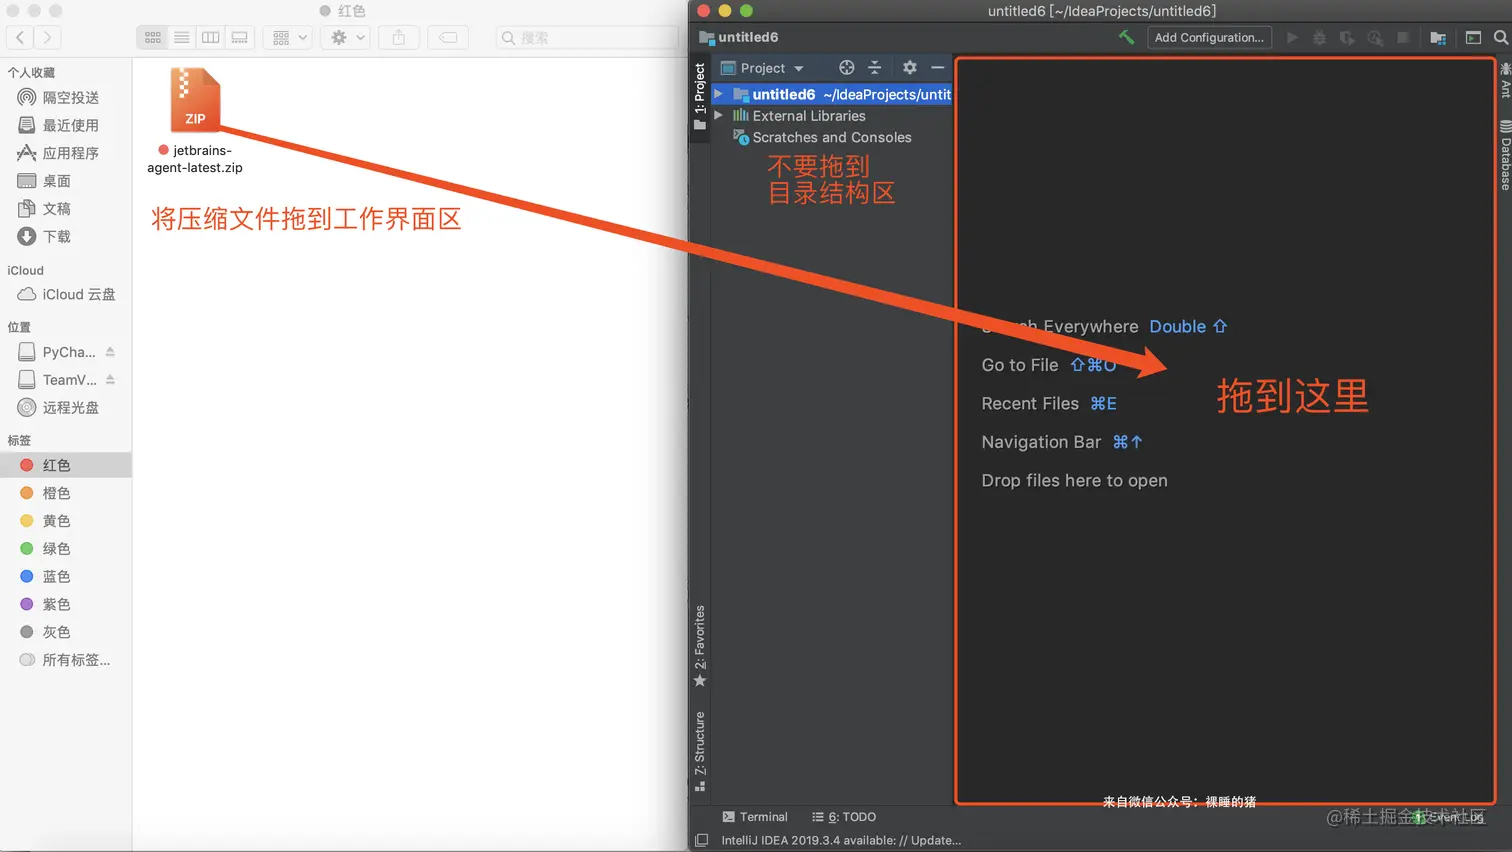Go forward in Finder
Image resolution: width=1512 pixels, height=852 pixels.
coord(46,37)
